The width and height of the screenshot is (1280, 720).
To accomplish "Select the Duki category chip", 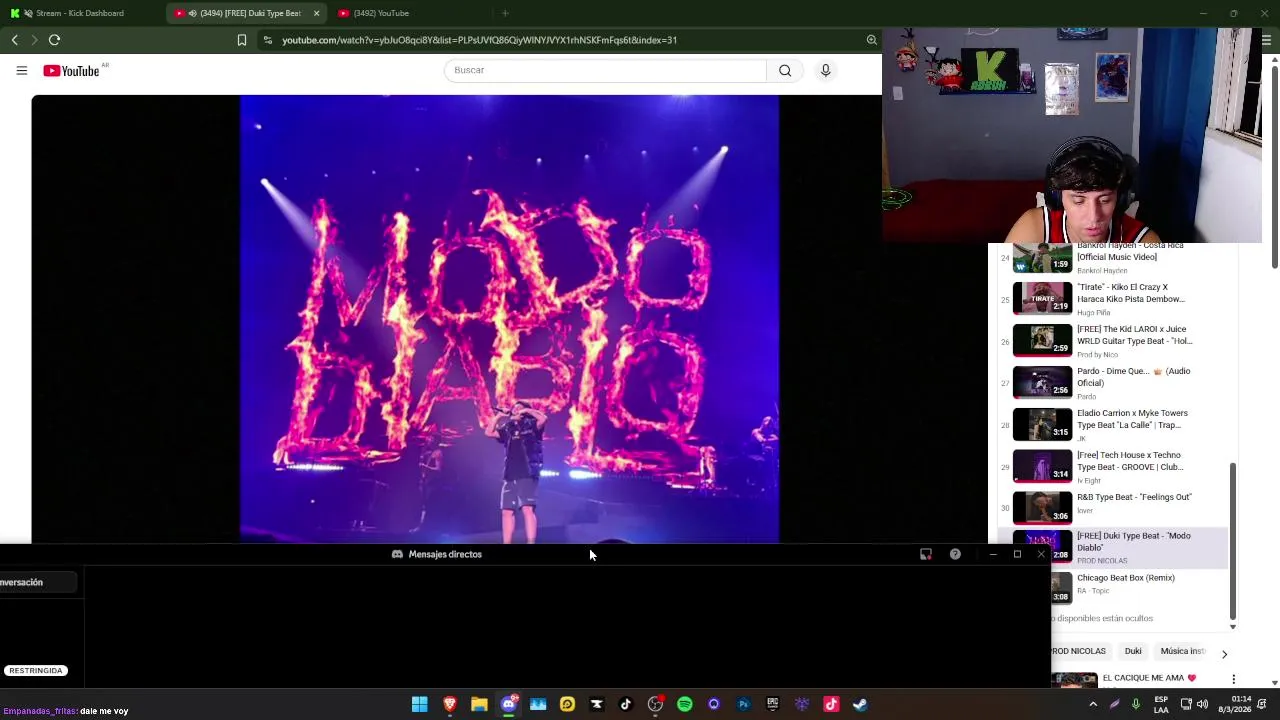I will (x=1133, y=651).
